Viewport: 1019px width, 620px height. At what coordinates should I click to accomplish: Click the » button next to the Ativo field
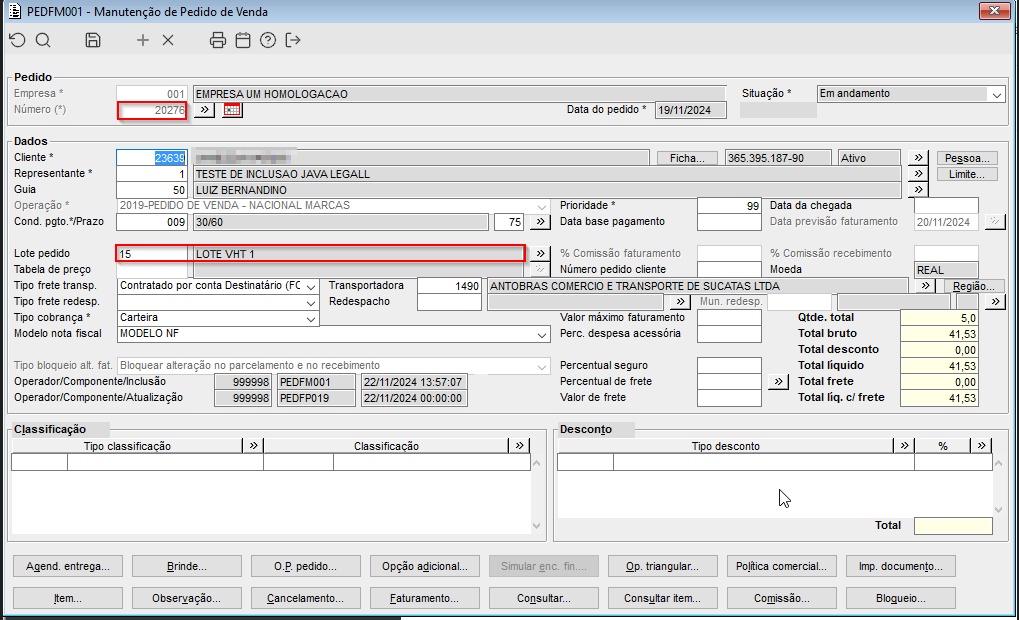click(x=918, y=157)
